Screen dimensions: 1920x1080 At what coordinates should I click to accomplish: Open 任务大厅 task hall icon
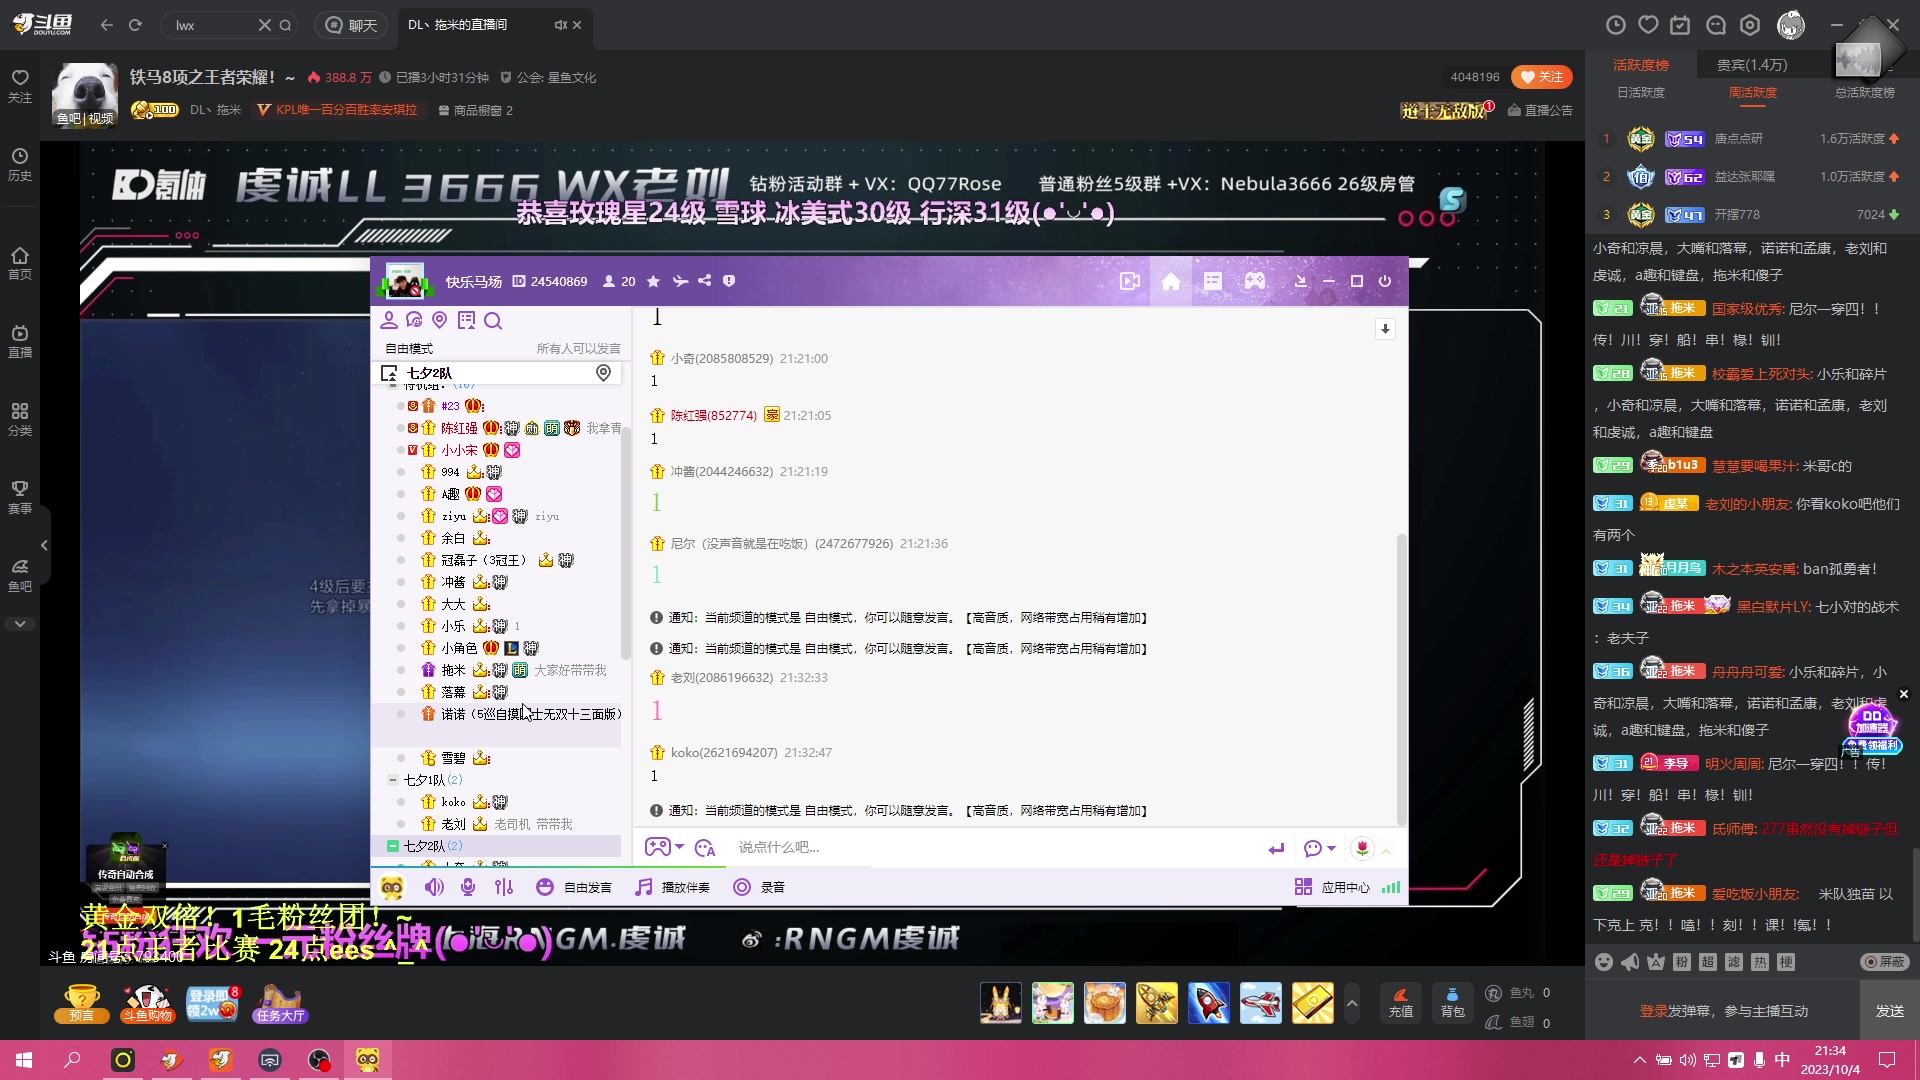pos(280,1003)
